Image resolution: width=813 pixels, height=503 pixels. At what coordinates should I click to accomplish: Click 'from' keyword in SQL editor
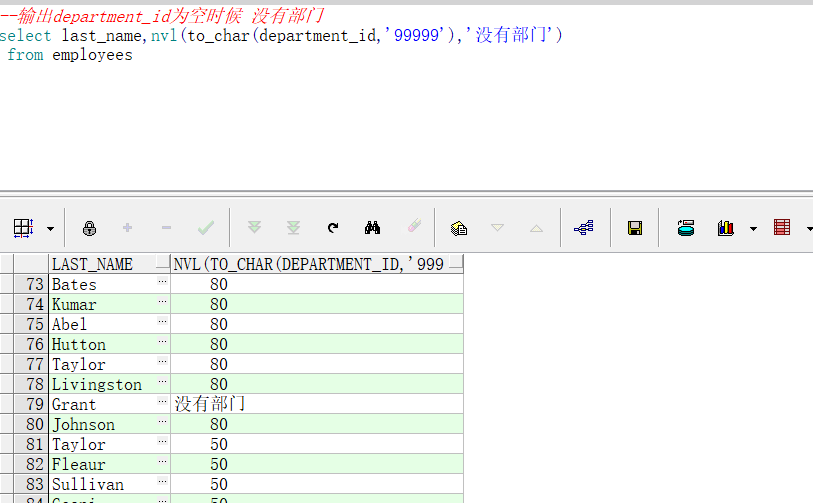coord(25,55)
